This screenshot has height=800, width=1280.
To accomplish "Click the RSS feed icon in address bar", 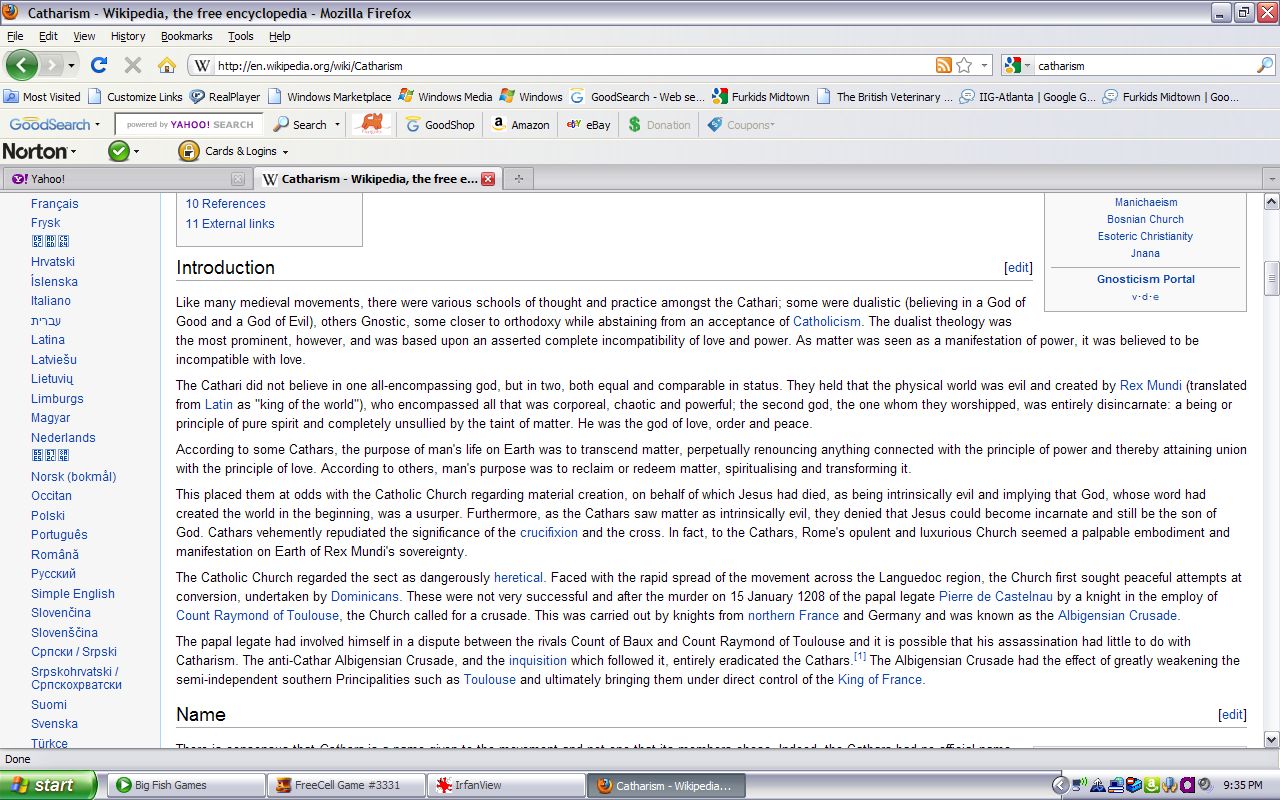I will point(943,65).
